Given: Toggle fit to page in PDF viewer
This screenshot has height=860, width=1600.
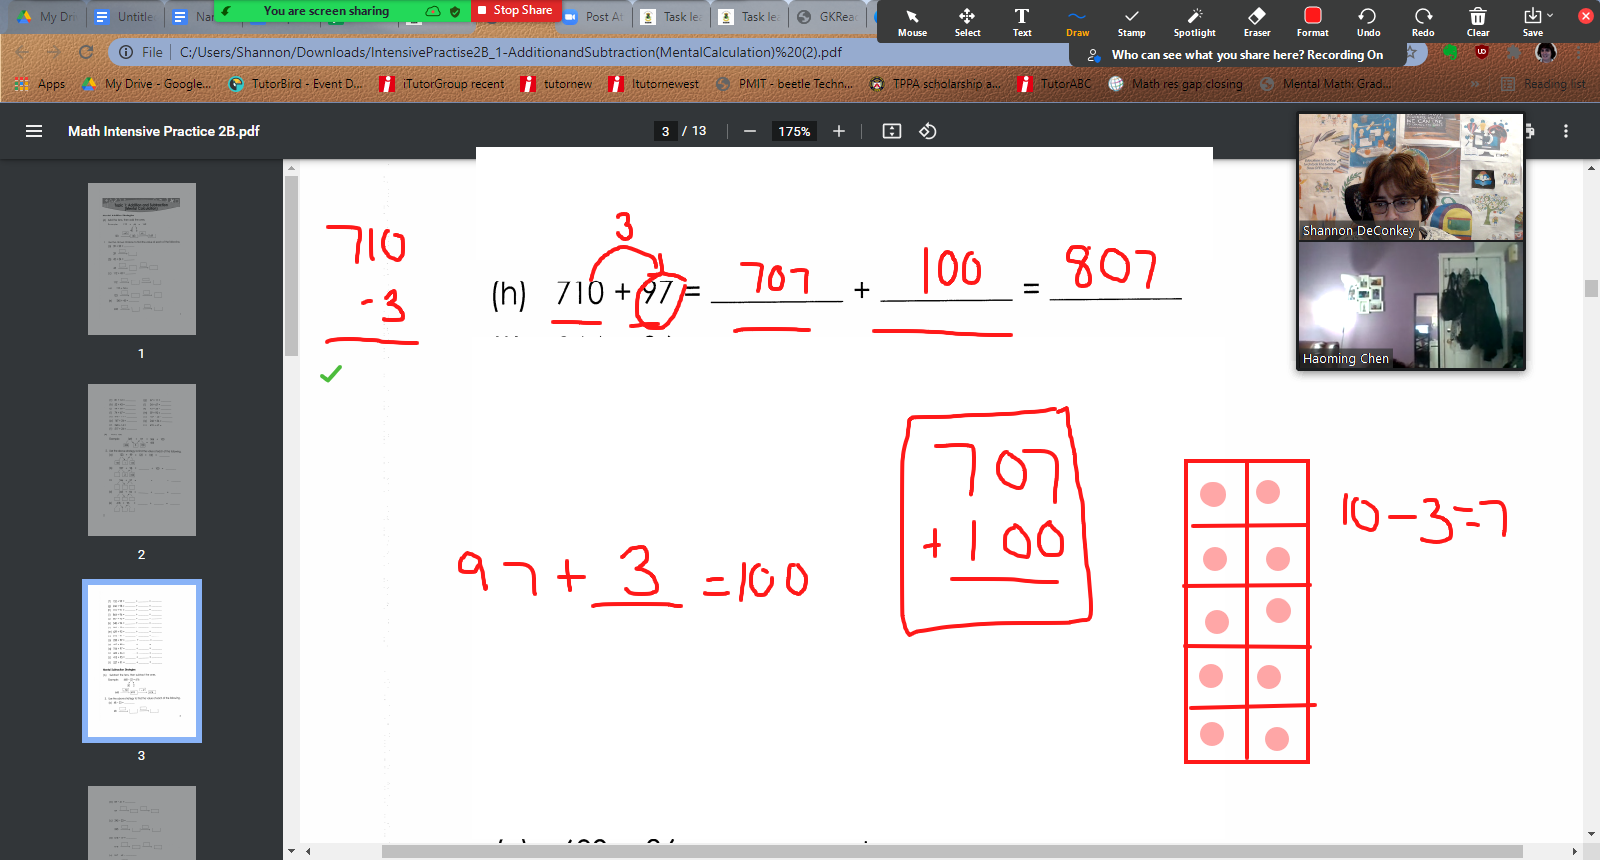Looking at the screenshot, I should (892, 131).
